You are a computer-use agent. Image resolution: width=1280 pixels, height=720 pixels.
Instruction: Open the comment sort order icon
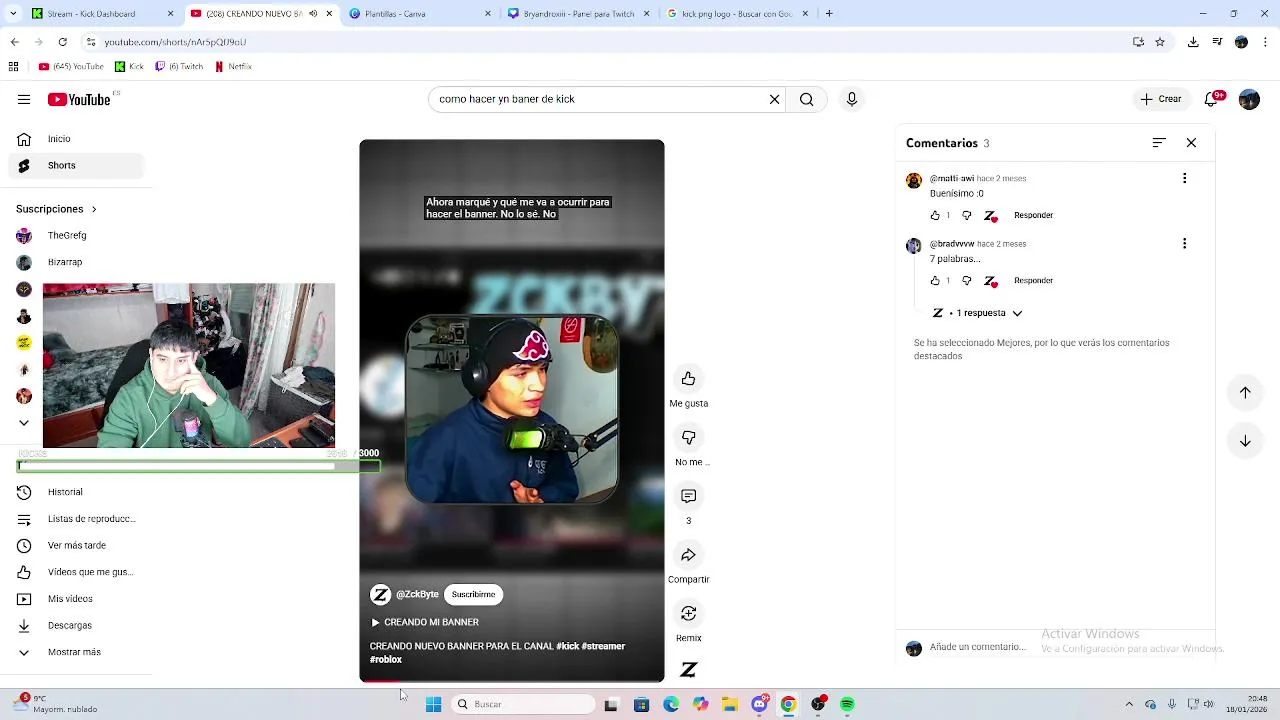click(1159, 143)
